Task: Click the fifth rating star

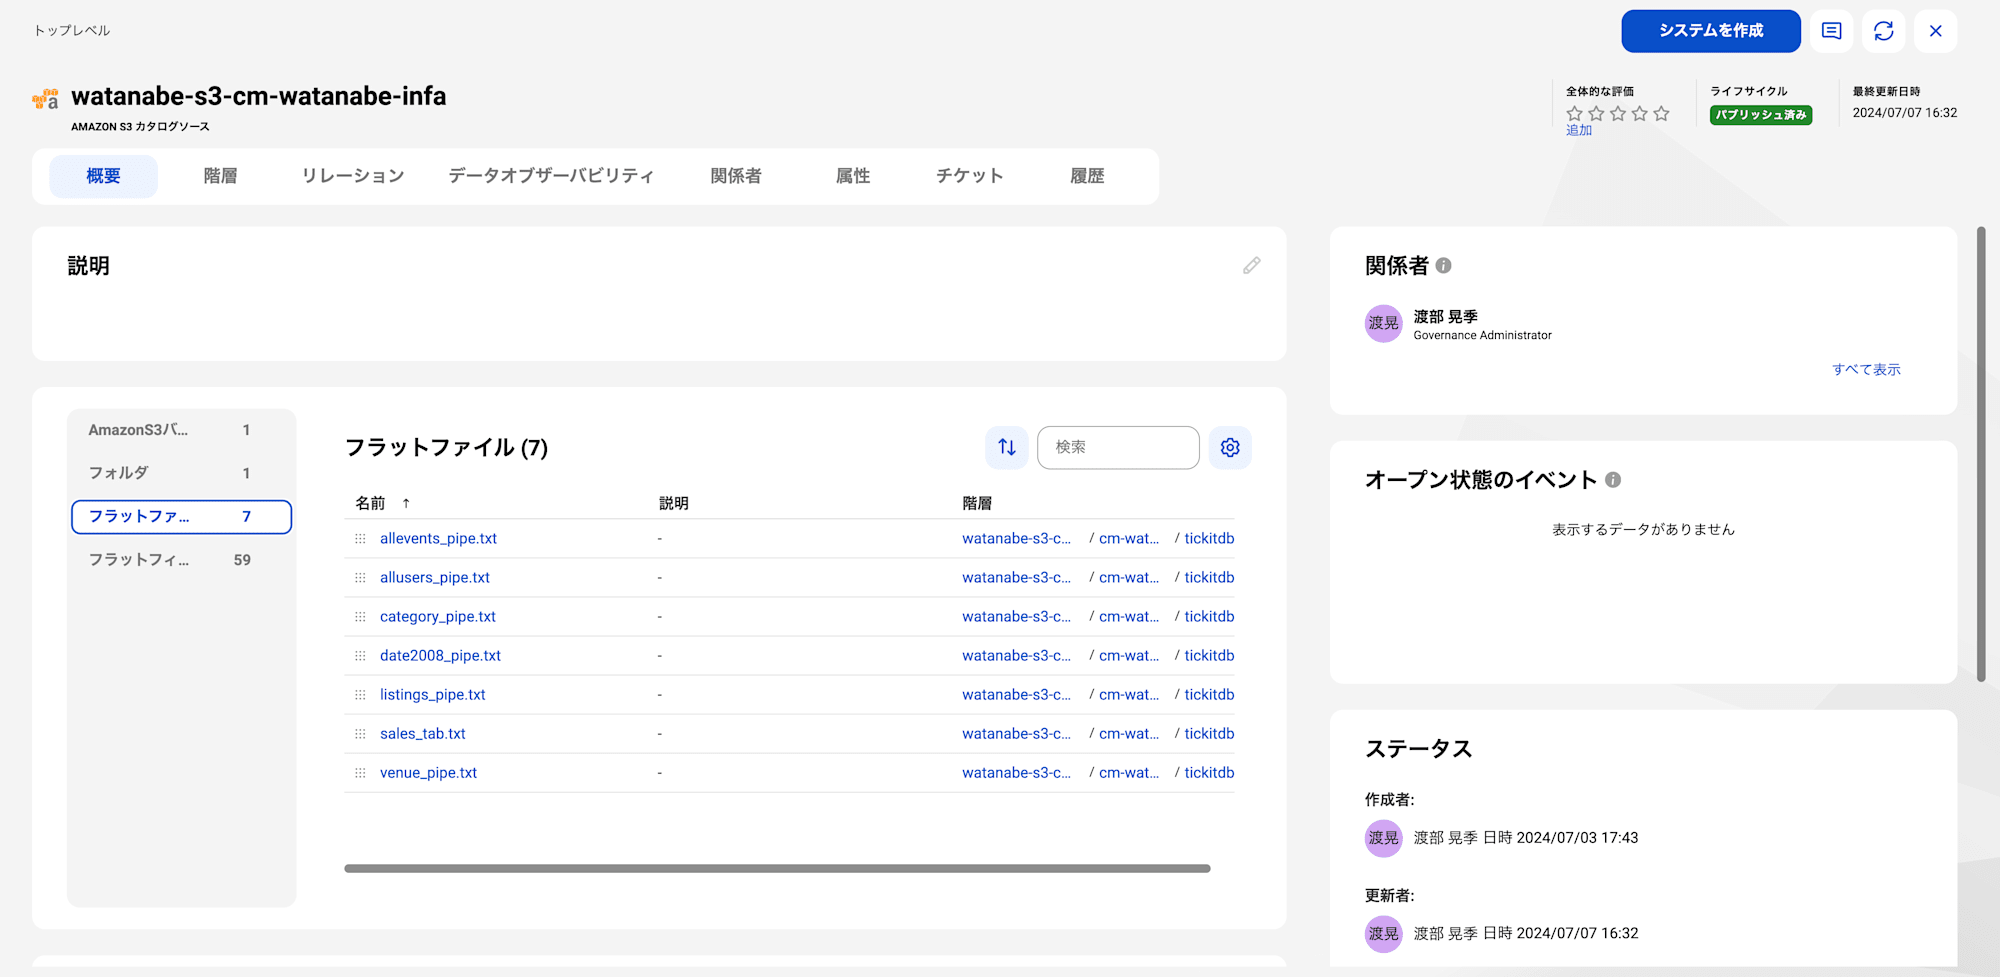Action: (x=1661, y=114)
